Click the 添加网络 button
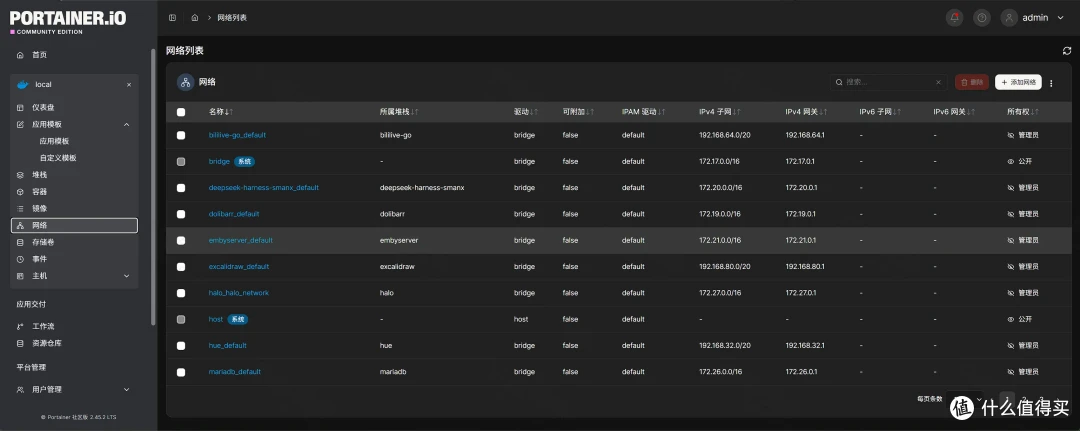 1018,82
